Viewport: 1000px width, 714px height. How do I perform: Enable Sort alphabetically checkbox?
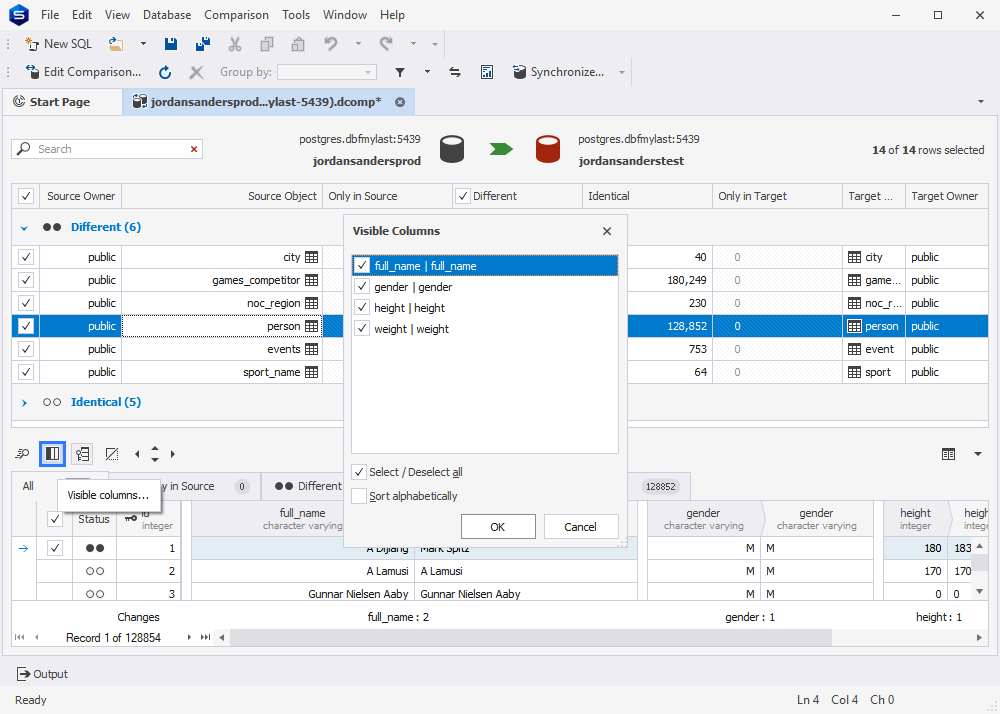[x=359, y=495]
